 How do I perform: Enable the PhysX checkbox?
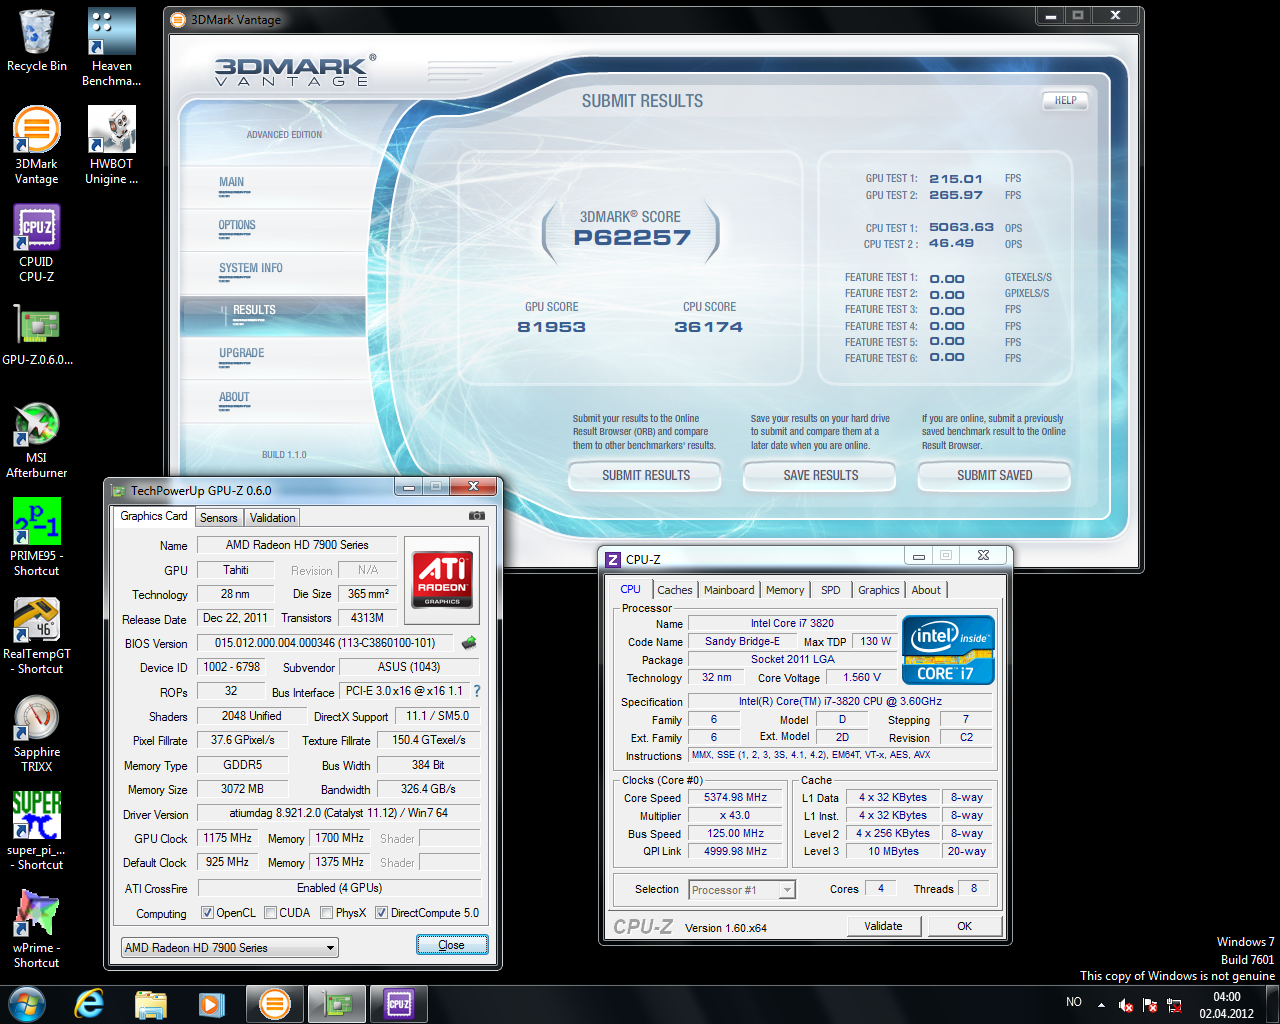(326, 913)
